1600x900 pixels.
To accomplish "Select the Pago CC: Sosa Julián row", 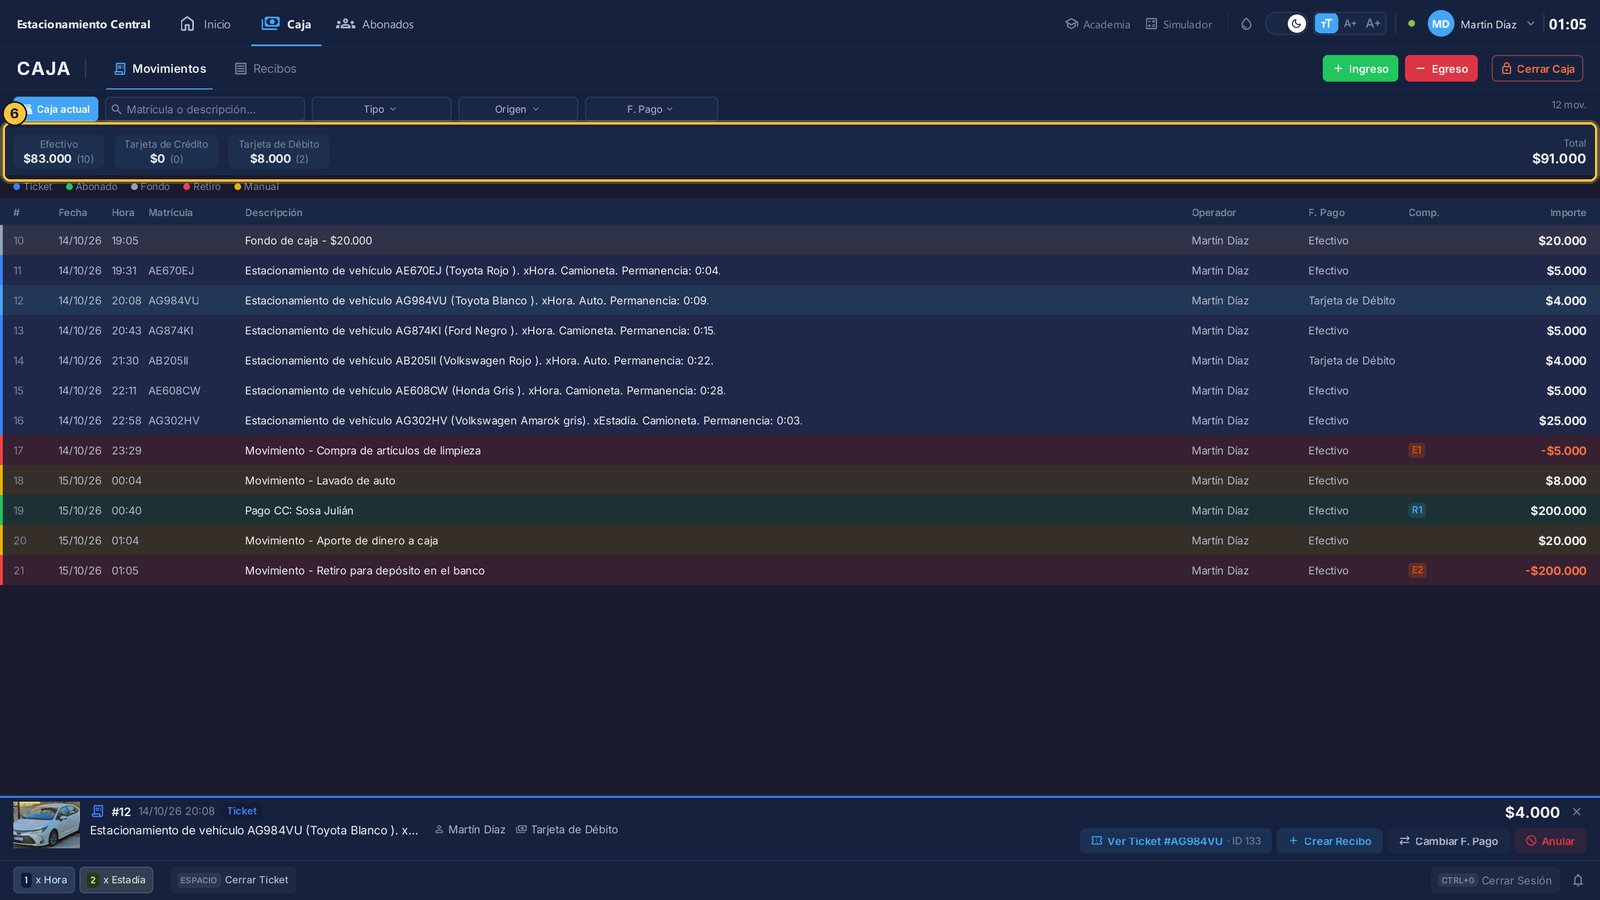I will tap(800, 511).
